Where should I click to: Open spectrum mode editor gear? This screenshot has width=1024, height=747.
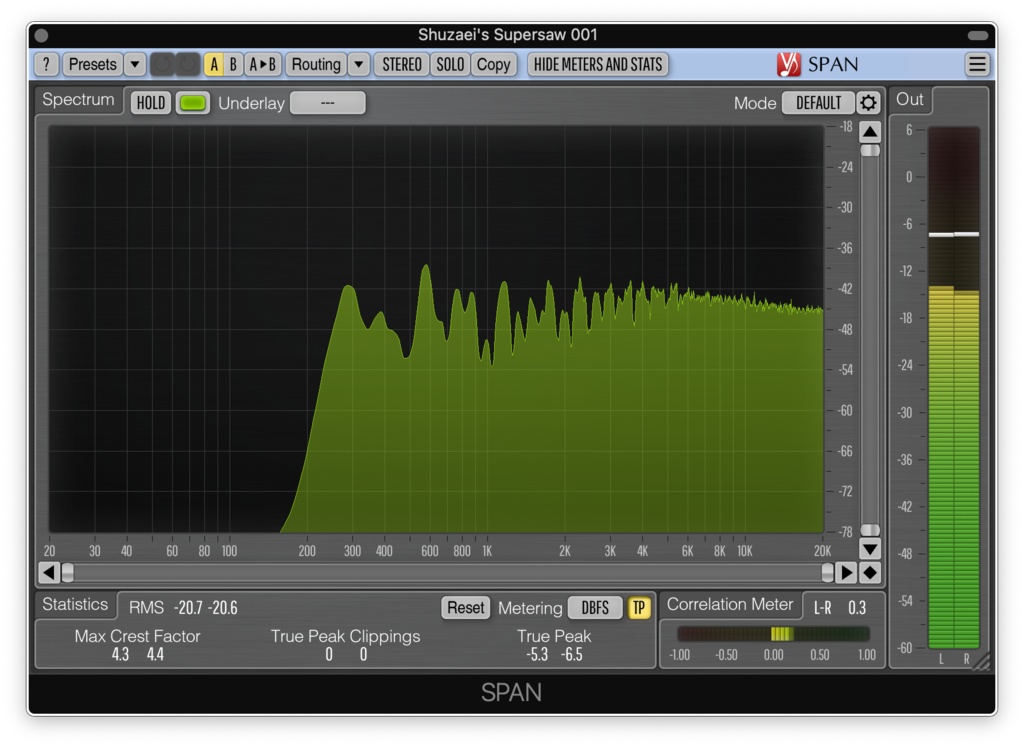pyautogui.click(x=868, y=103)
